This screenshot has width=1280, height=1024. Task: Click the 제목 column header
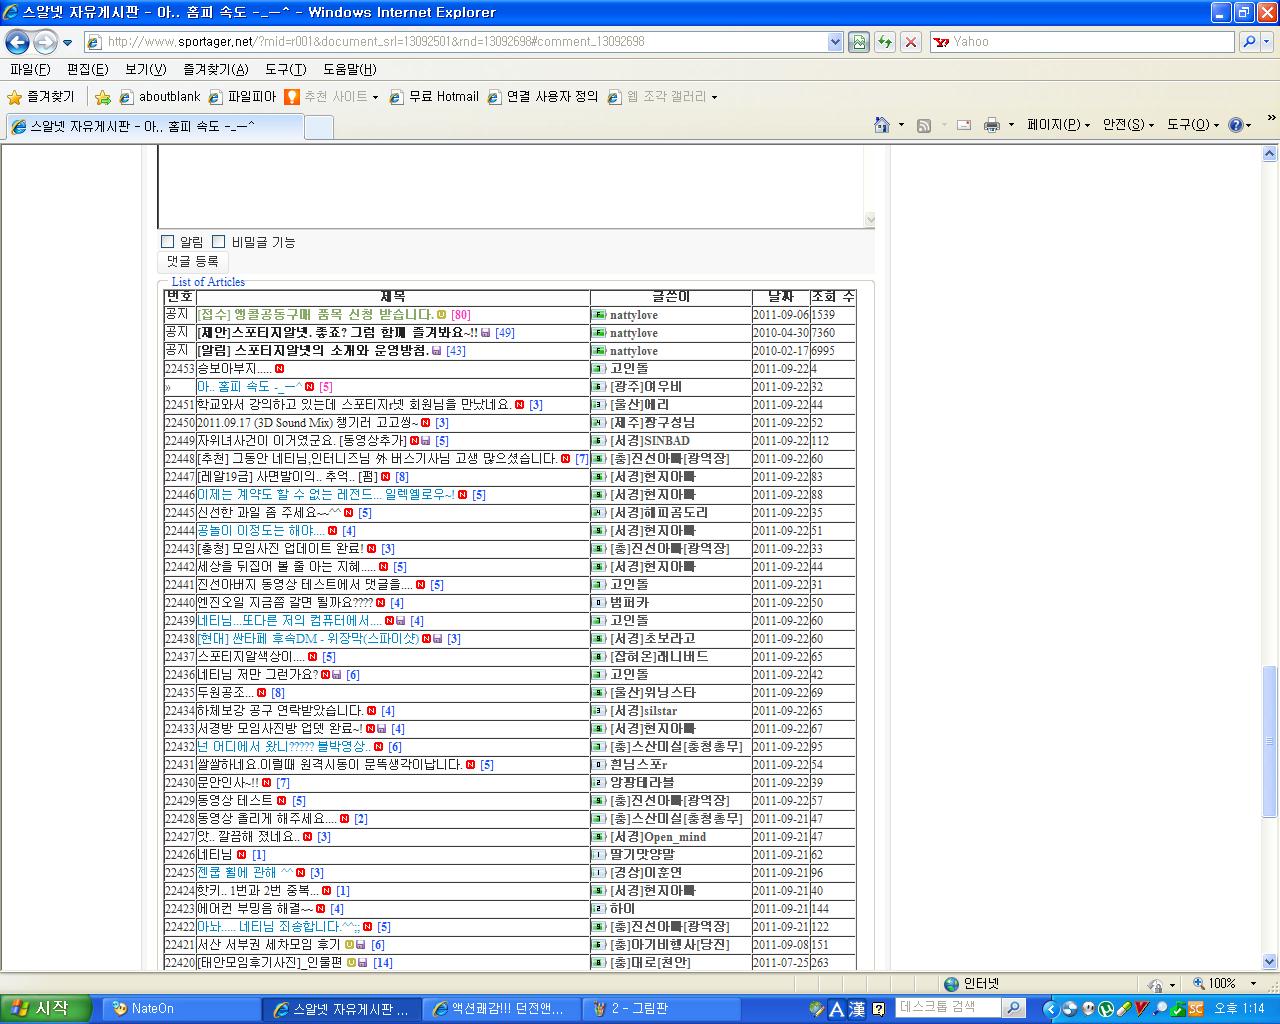393,297
